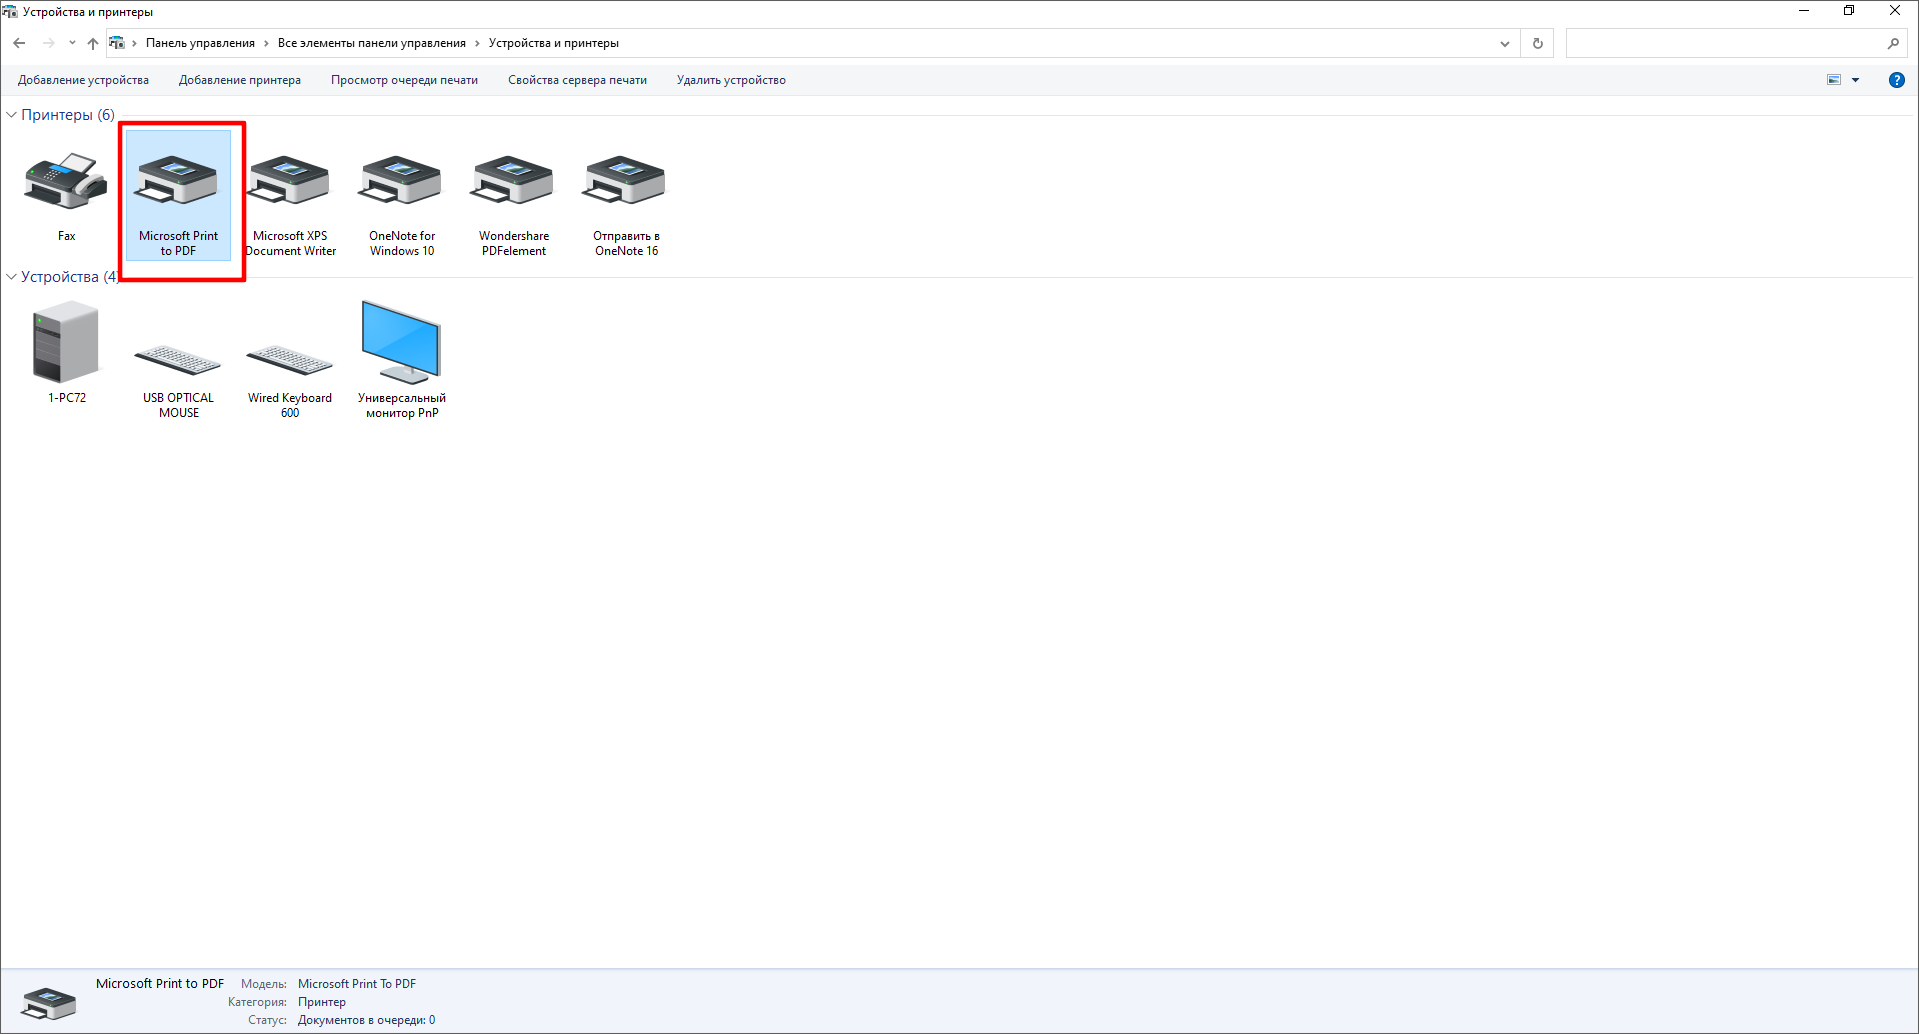
Task: Click the Принтеры (6) group heading
Action: [x=68, y=115]
